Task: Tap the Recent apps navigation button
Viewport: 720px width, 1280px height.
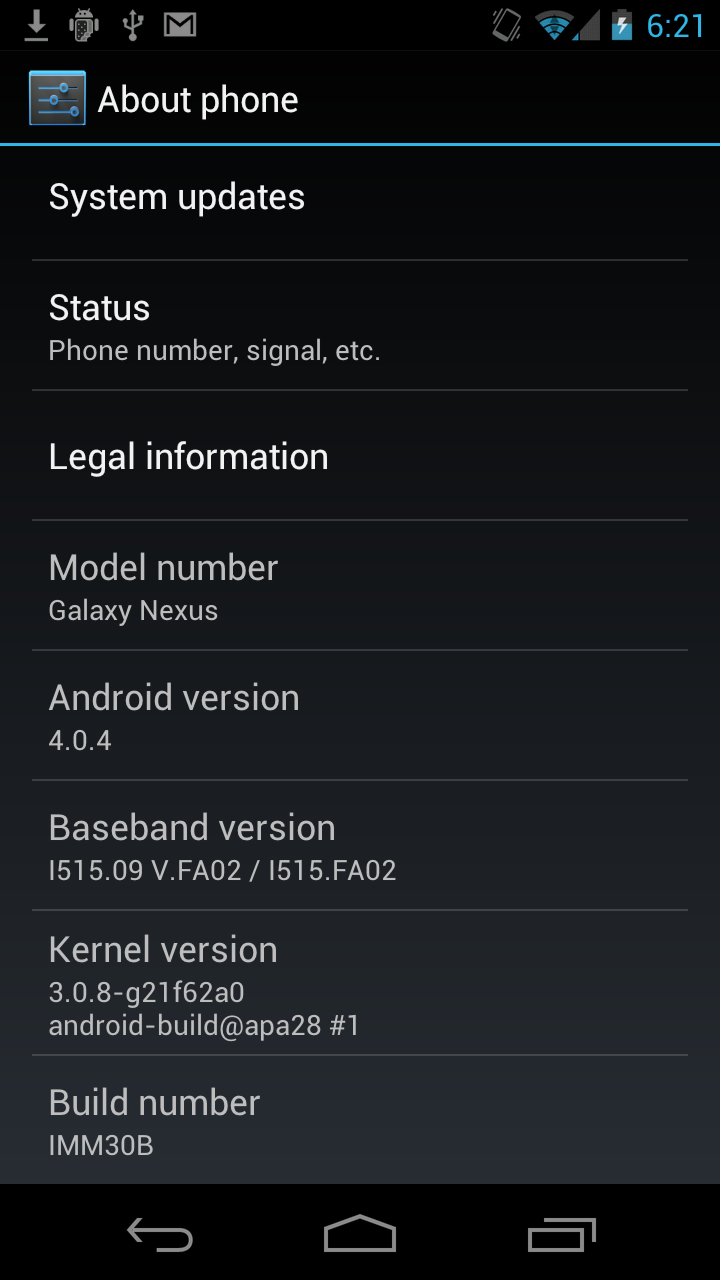Action: [x=561, y=1235]
